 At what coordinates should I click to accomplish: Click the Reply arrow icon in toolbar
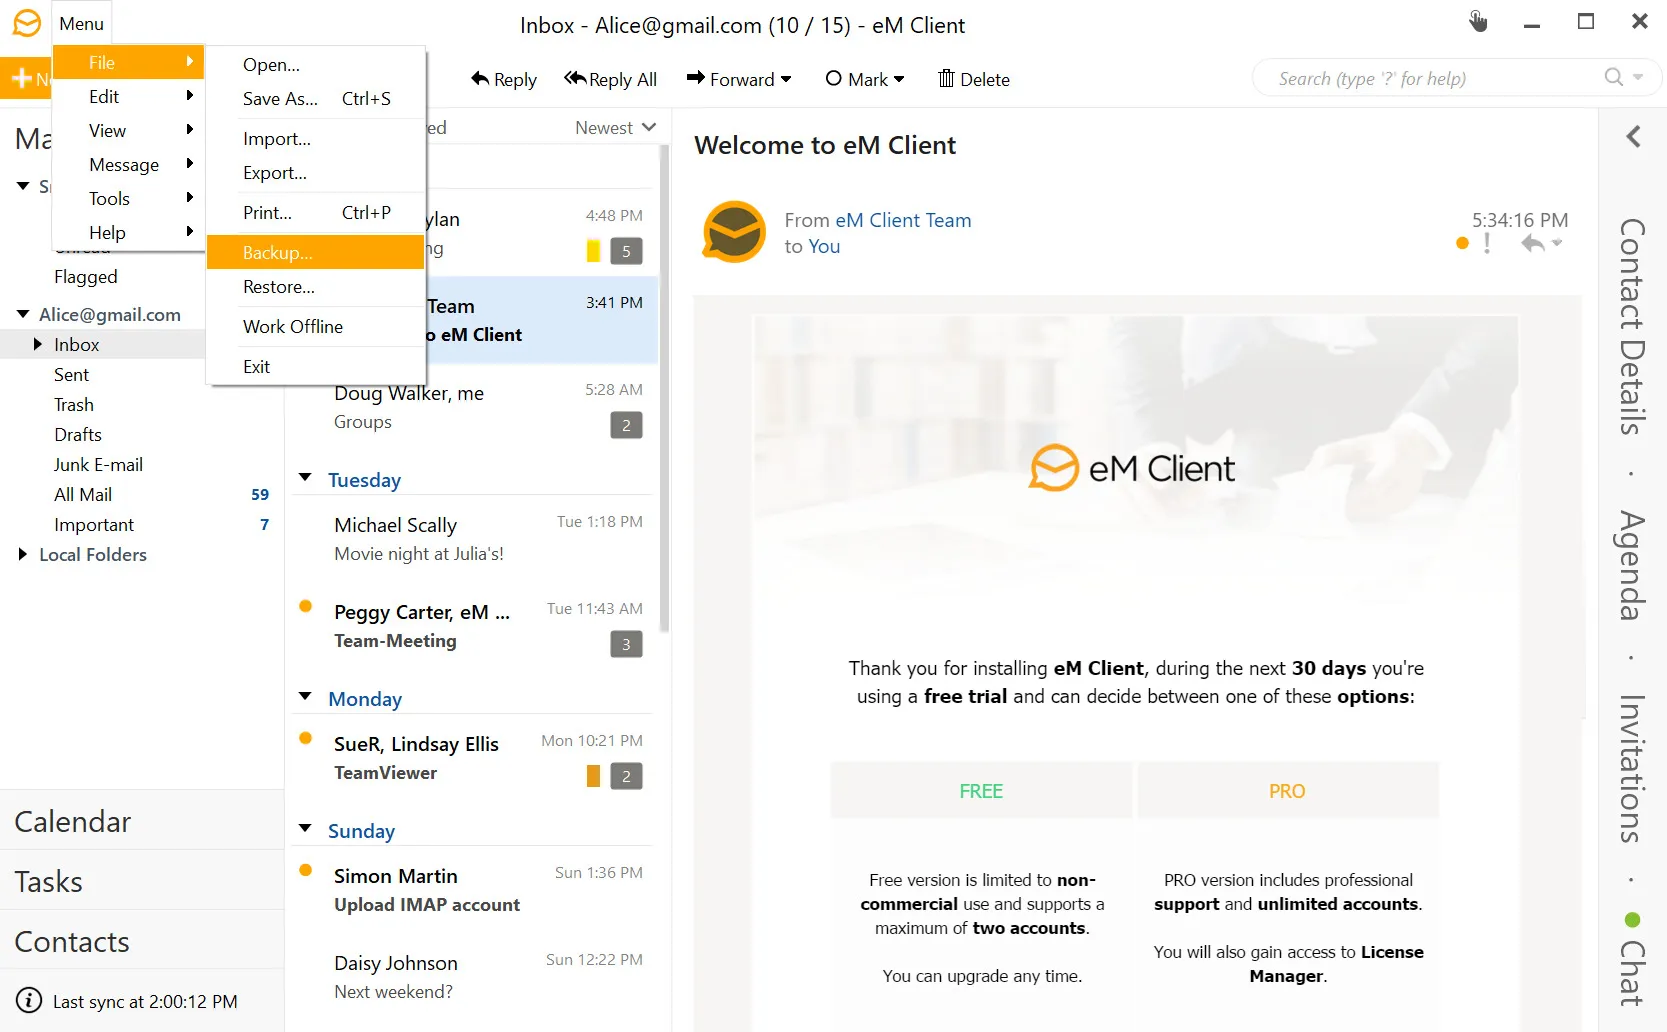(x=480, y=79)
